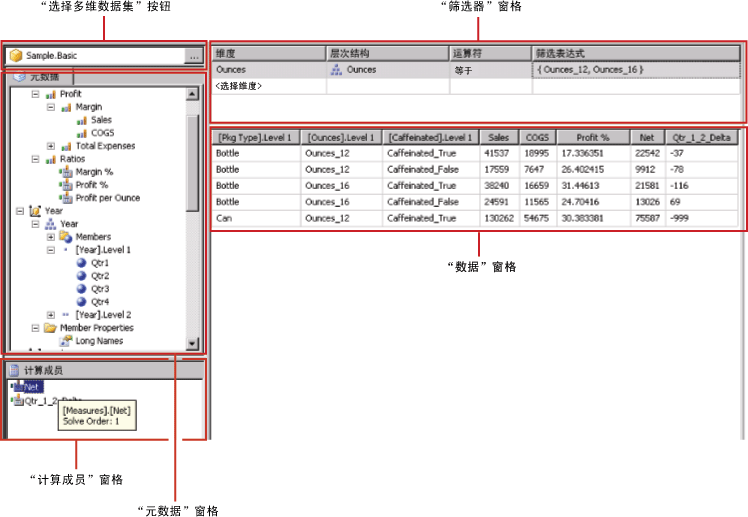Image resolution: width=748 pixels, height=517 pixels.
Task: Click the metadata tree scrollbar thumb
Action: tap(192, 163)
